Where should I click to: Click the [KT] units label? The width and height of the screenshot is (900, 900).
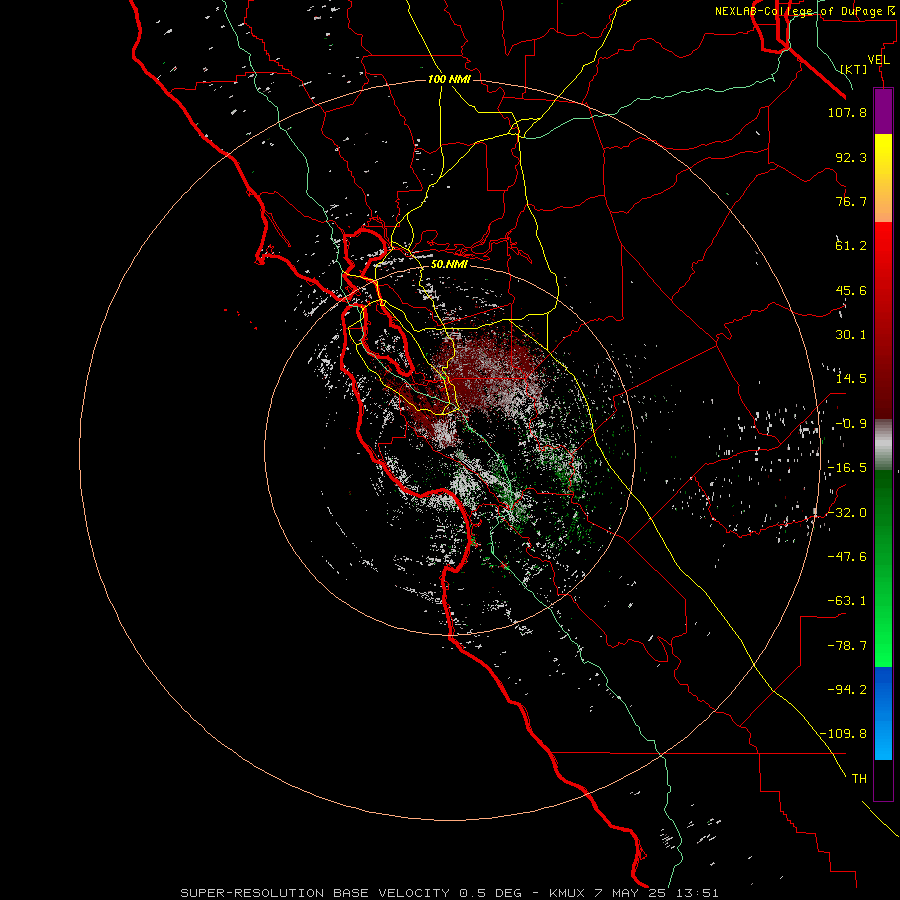[854, 70]
